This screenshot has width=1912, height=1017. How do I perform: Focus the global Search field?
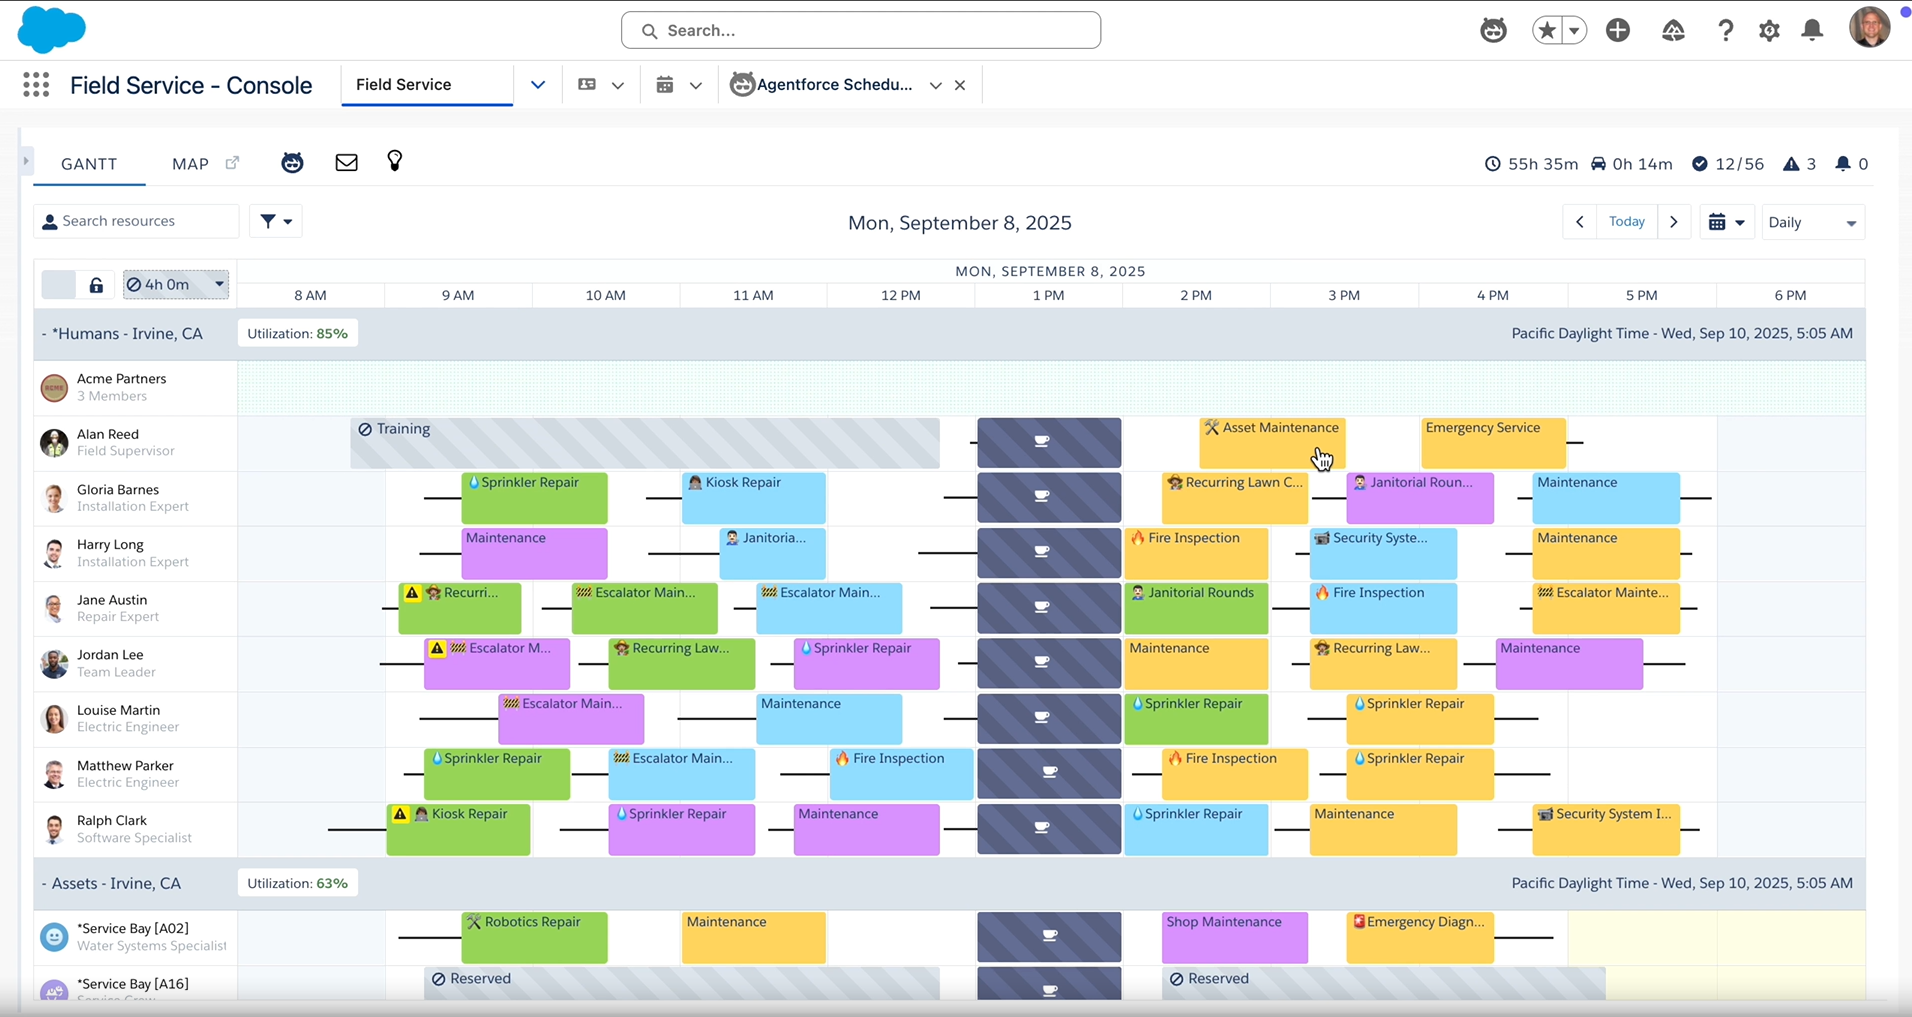pos(861,30)
